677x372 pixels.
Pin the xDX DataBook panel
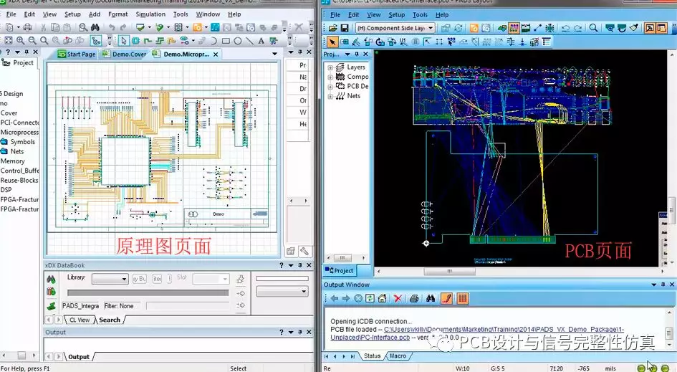(300, 265)
